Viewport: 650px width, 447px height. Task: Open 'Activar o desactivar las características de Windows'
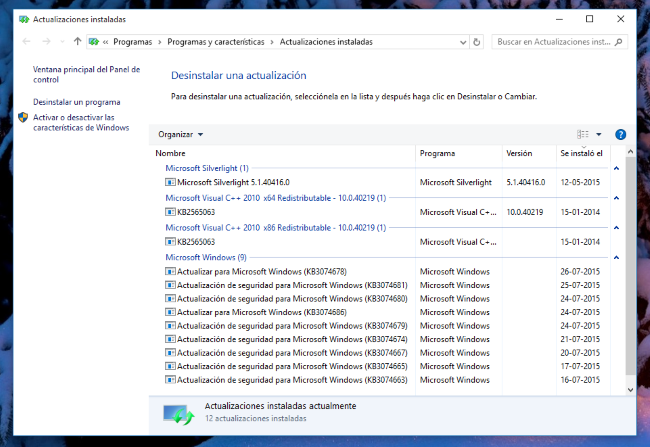pos(80,122)
